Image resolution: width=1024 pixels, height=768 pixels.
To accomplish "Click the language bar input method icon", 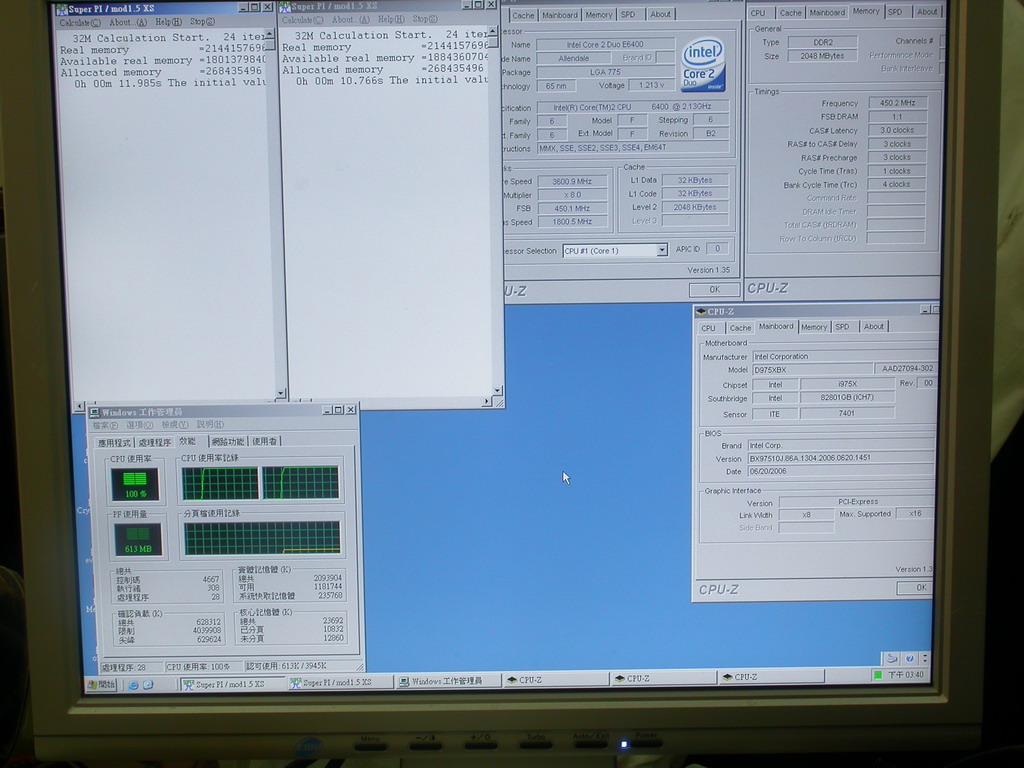I will click(891, 658).
